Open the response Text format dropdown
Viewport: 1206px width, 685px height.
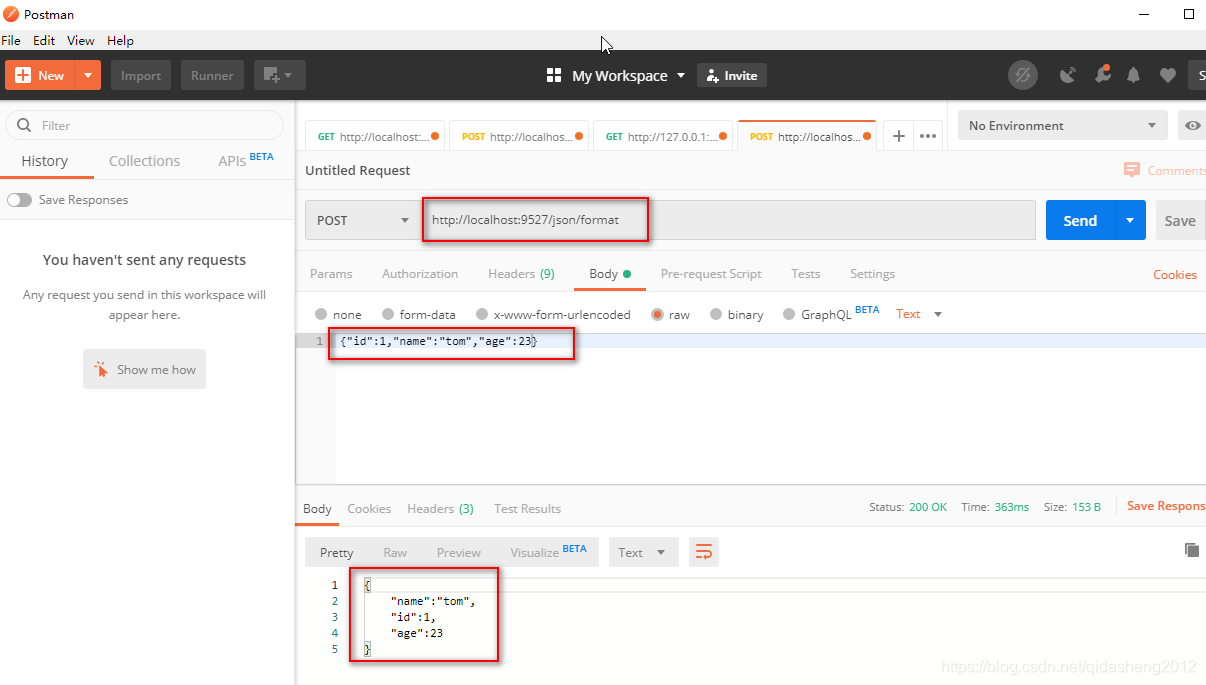tap(643, 552)
